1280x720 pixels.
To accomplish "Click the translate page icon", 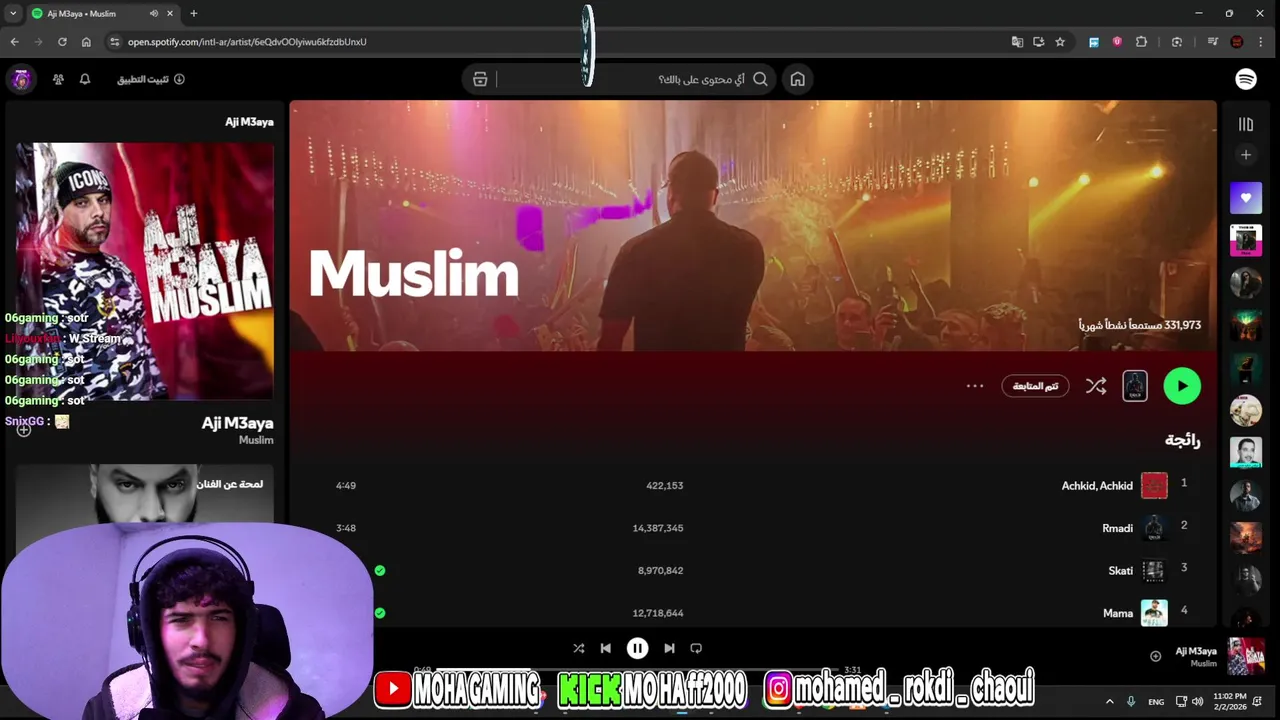I will (x=1017, y=42).
